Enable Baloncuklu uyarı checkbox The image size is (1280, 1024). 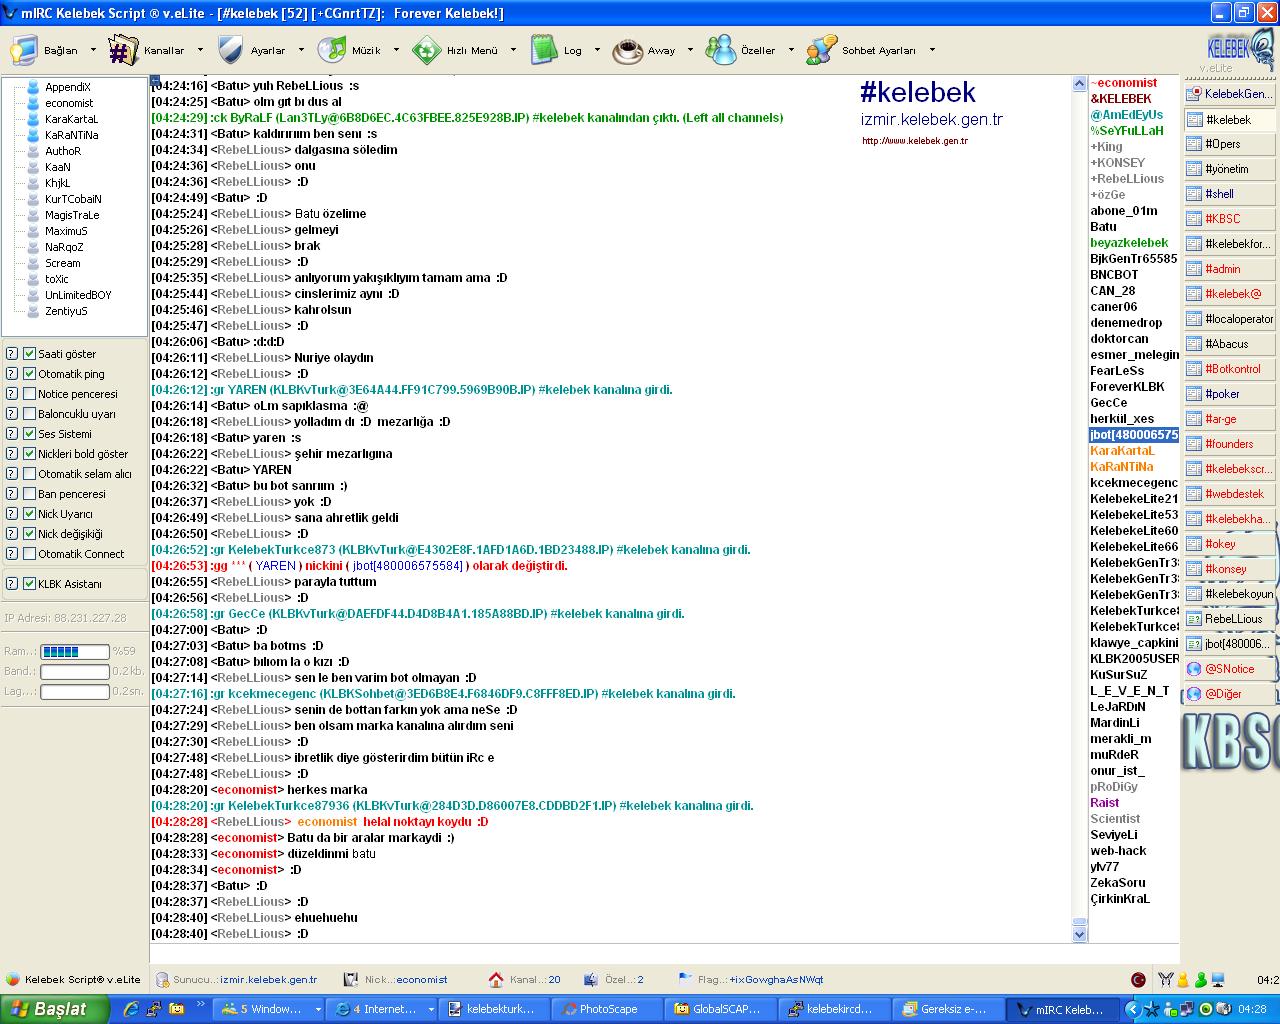tap(30, 414)
